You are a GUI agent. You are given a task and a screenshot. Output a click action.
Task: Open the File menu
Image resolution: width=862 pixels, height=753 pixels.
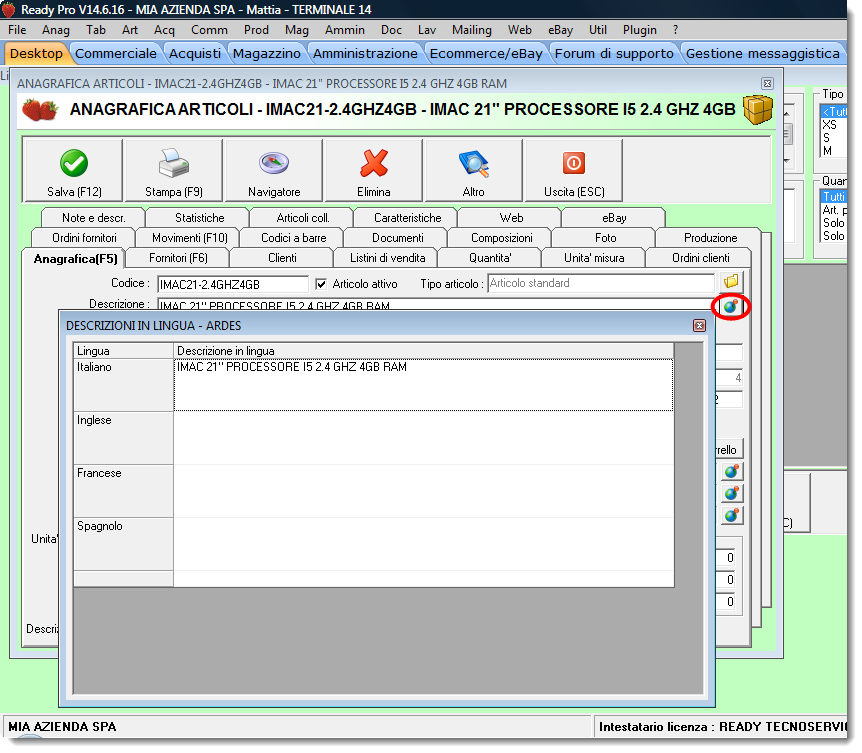(17, 30)
